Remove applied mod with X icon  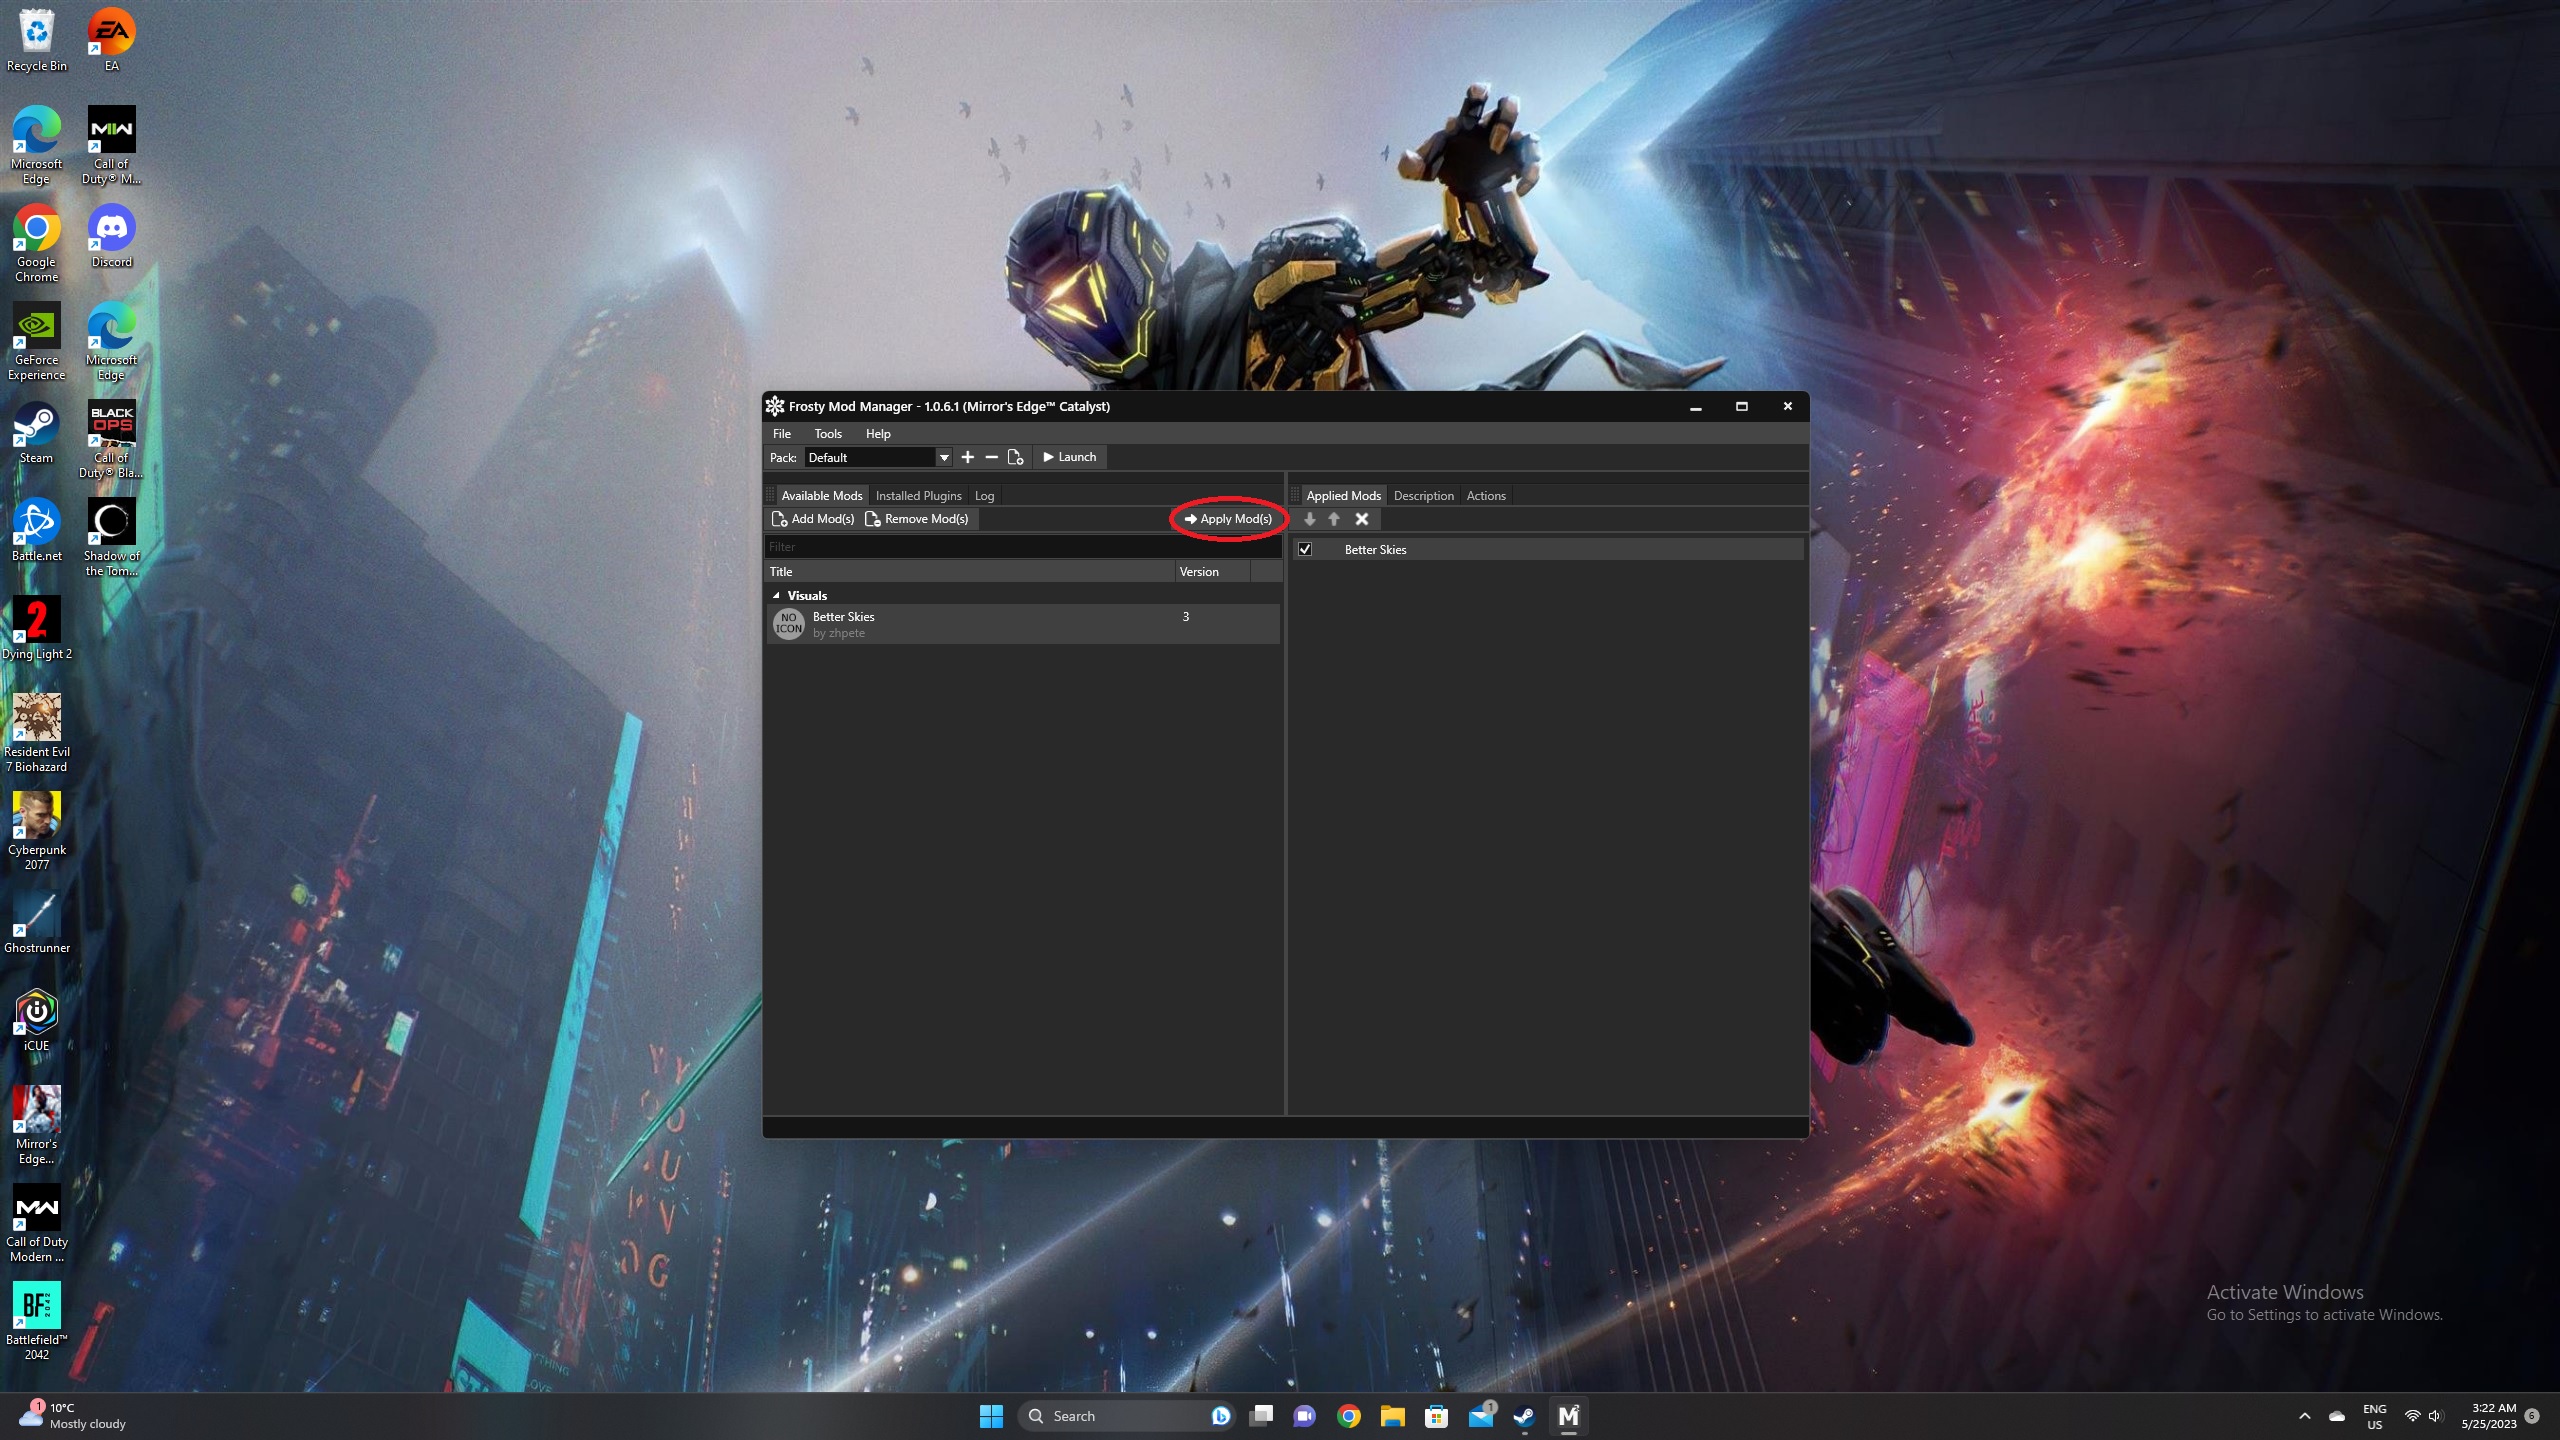[1361, 519]
